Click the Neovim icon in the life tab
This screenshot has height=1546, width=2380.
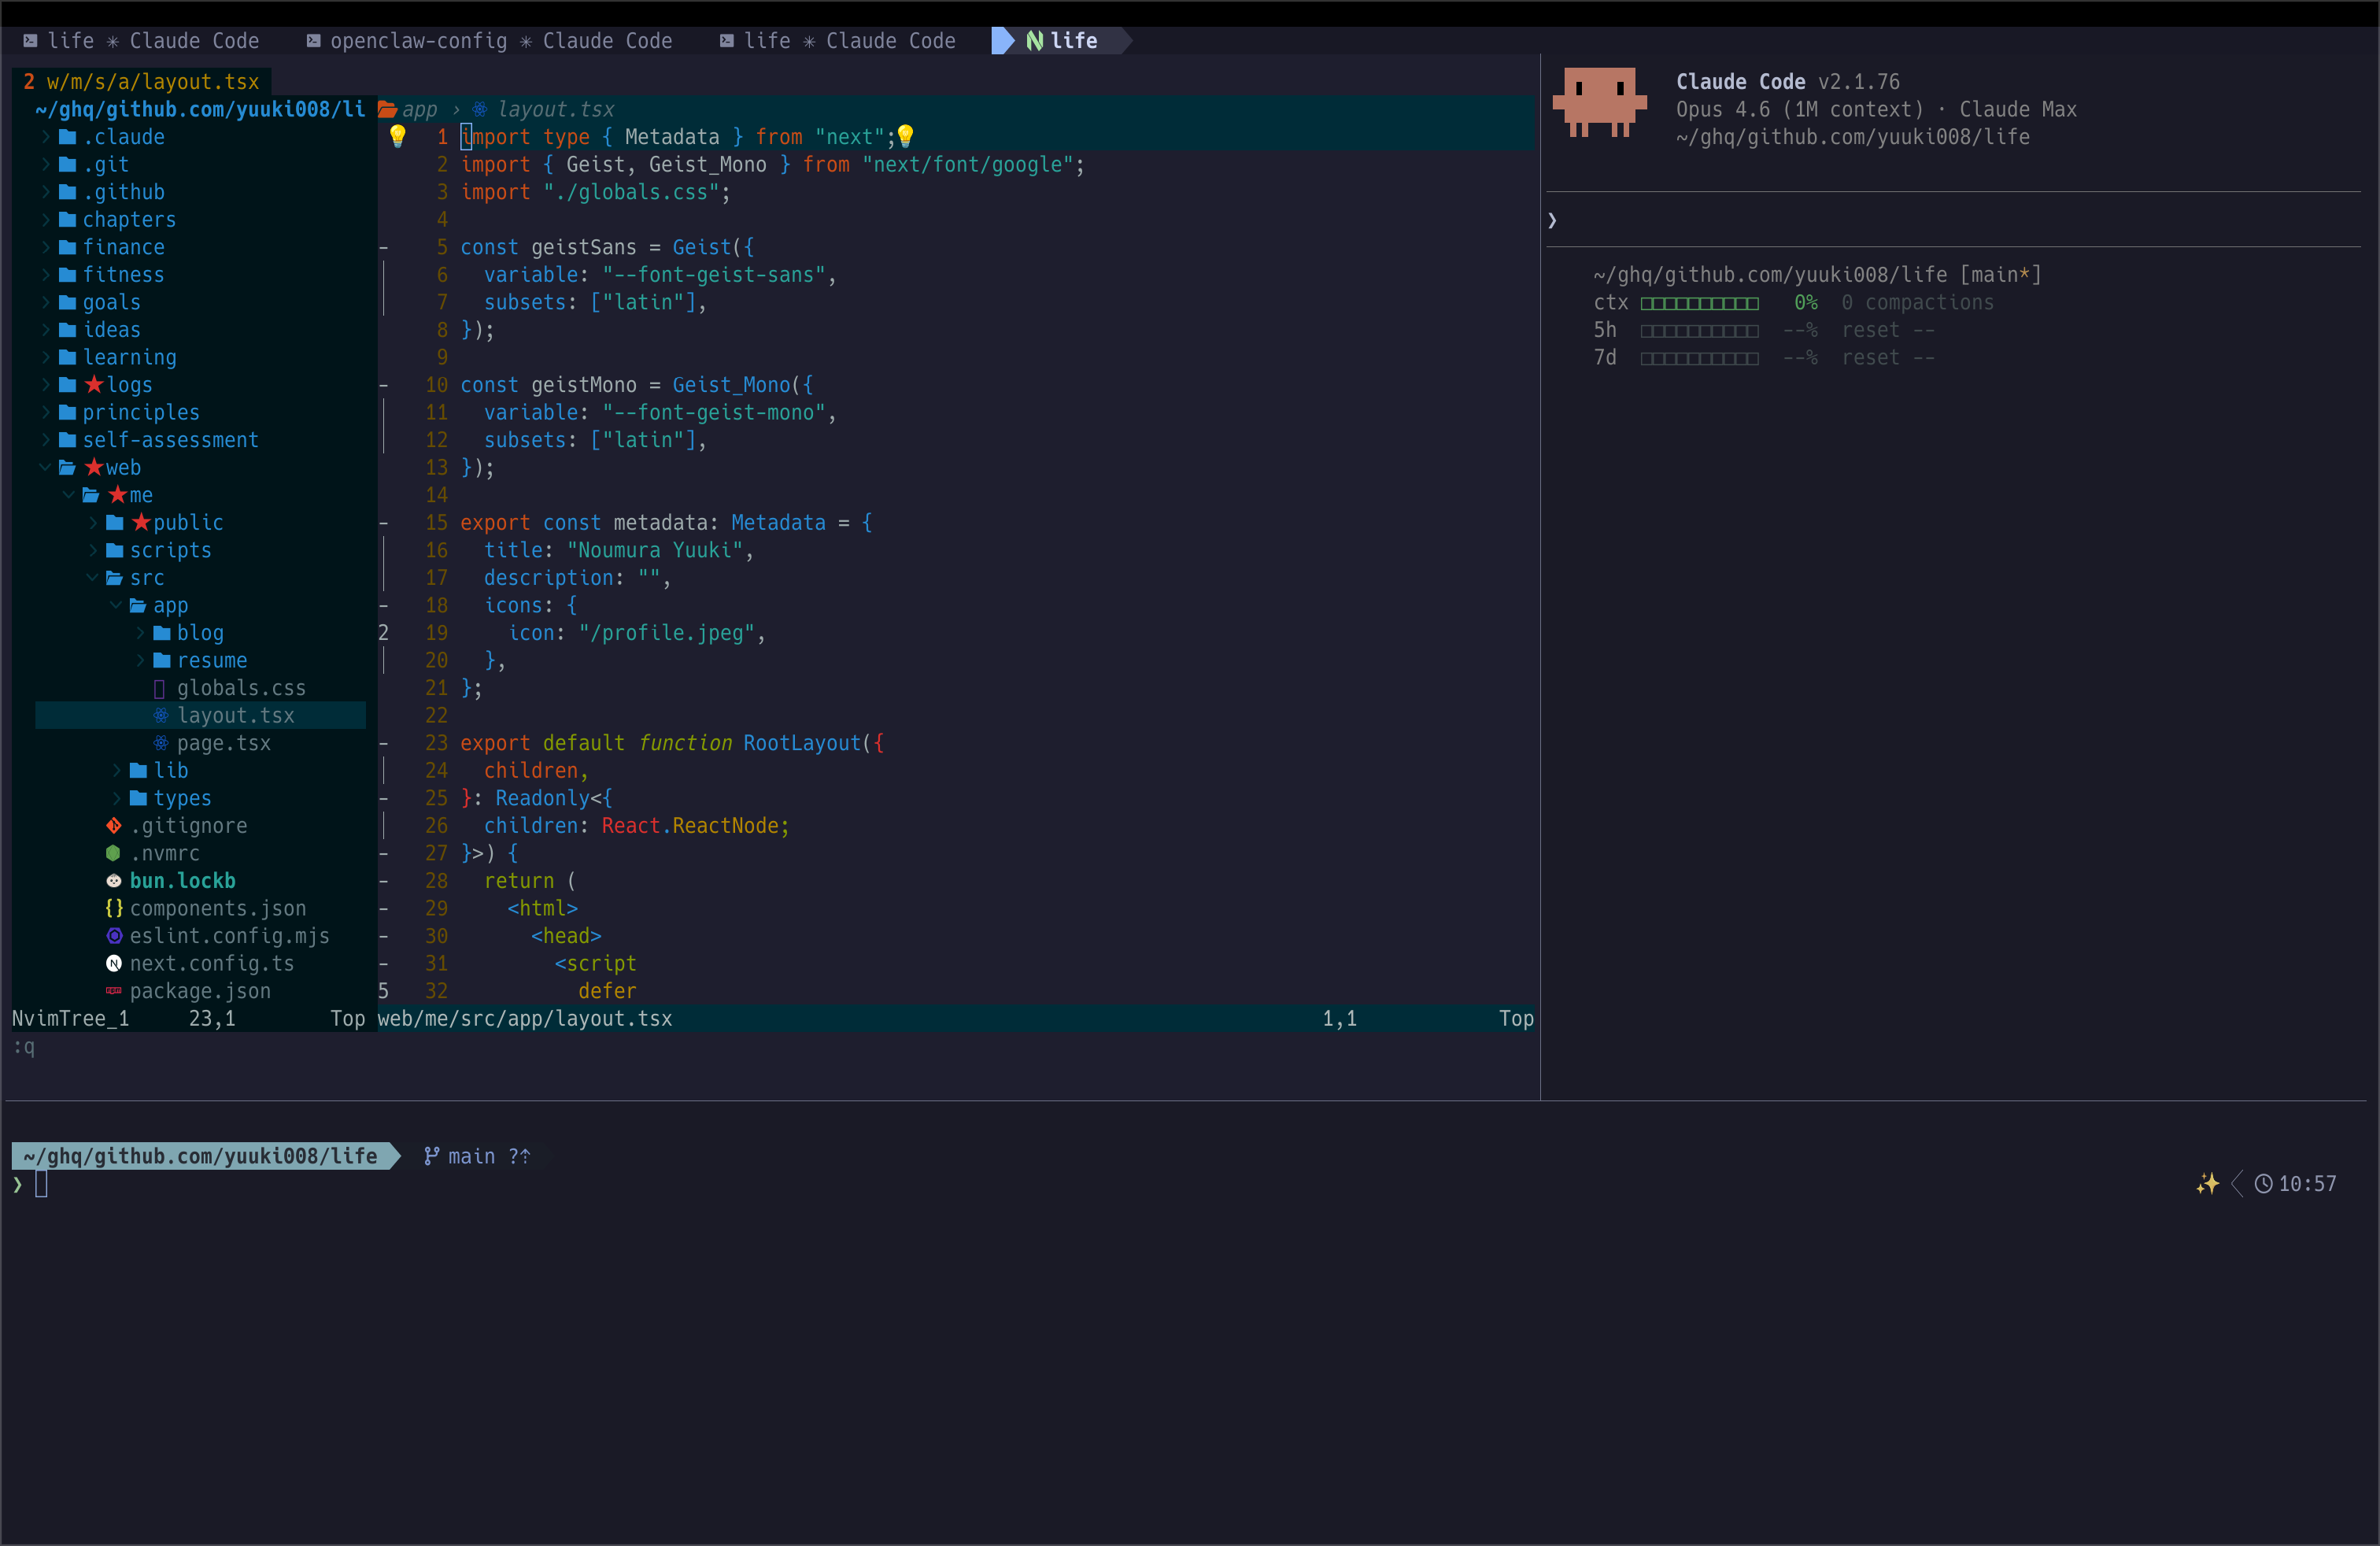1034,41
